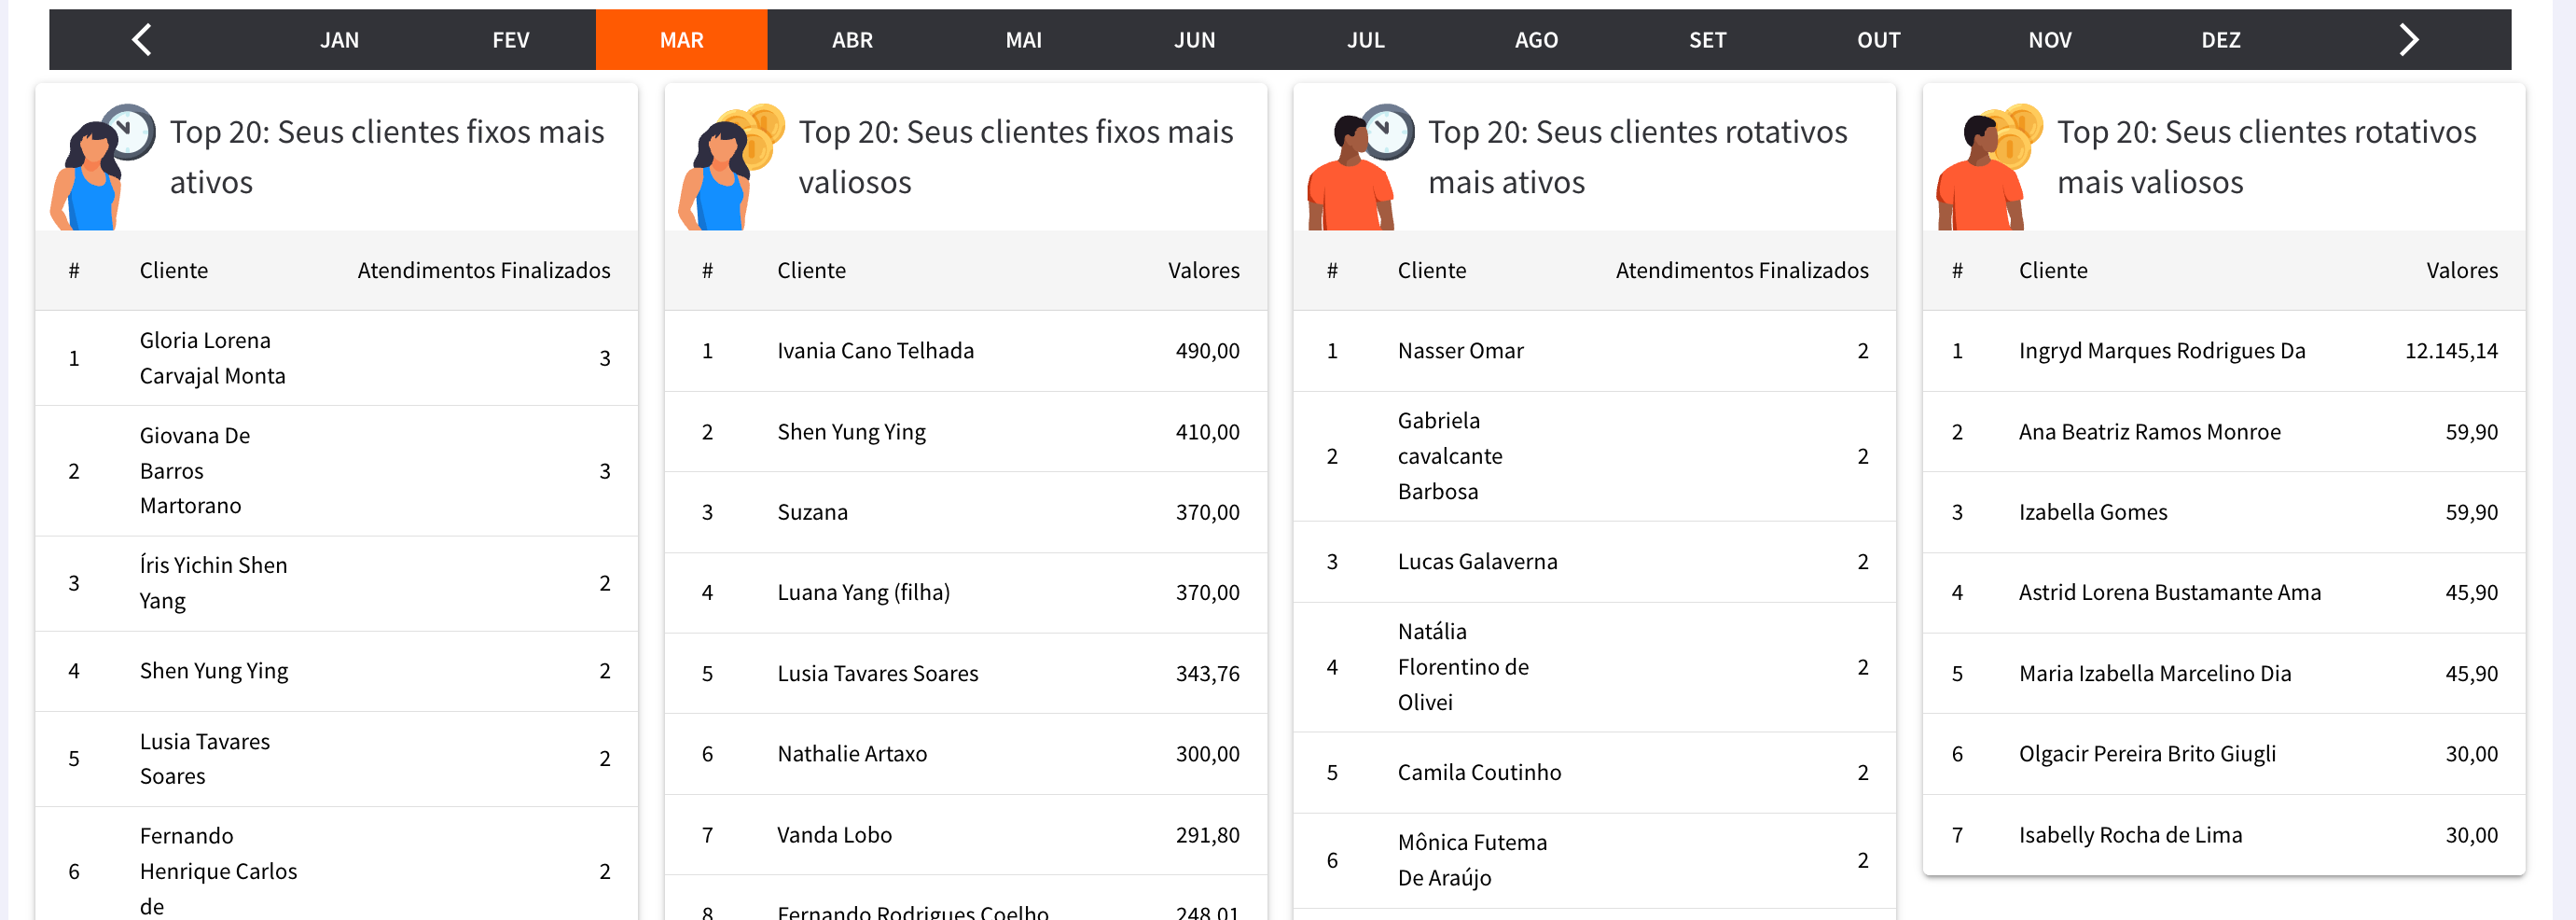Click Valores header in fixos valiosos table
Image resolution: width=2576 pixels, height=920 pixels.
[1203, 271]
